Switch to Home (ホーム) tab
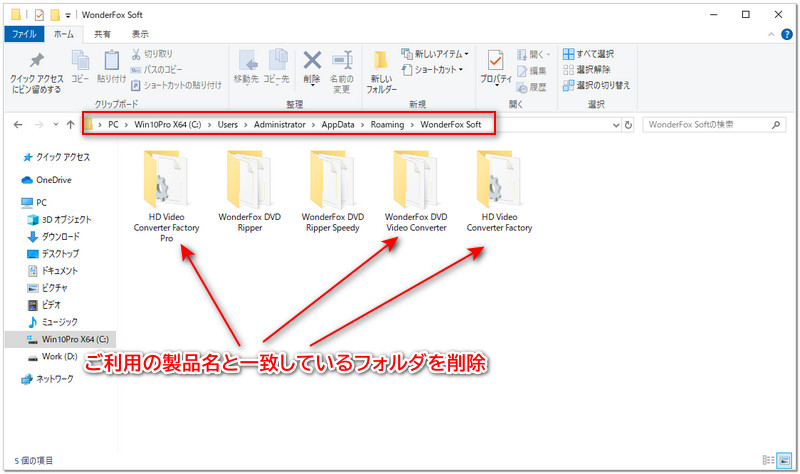800x474 pixels. pyautogui.click(x=64, y=34)
